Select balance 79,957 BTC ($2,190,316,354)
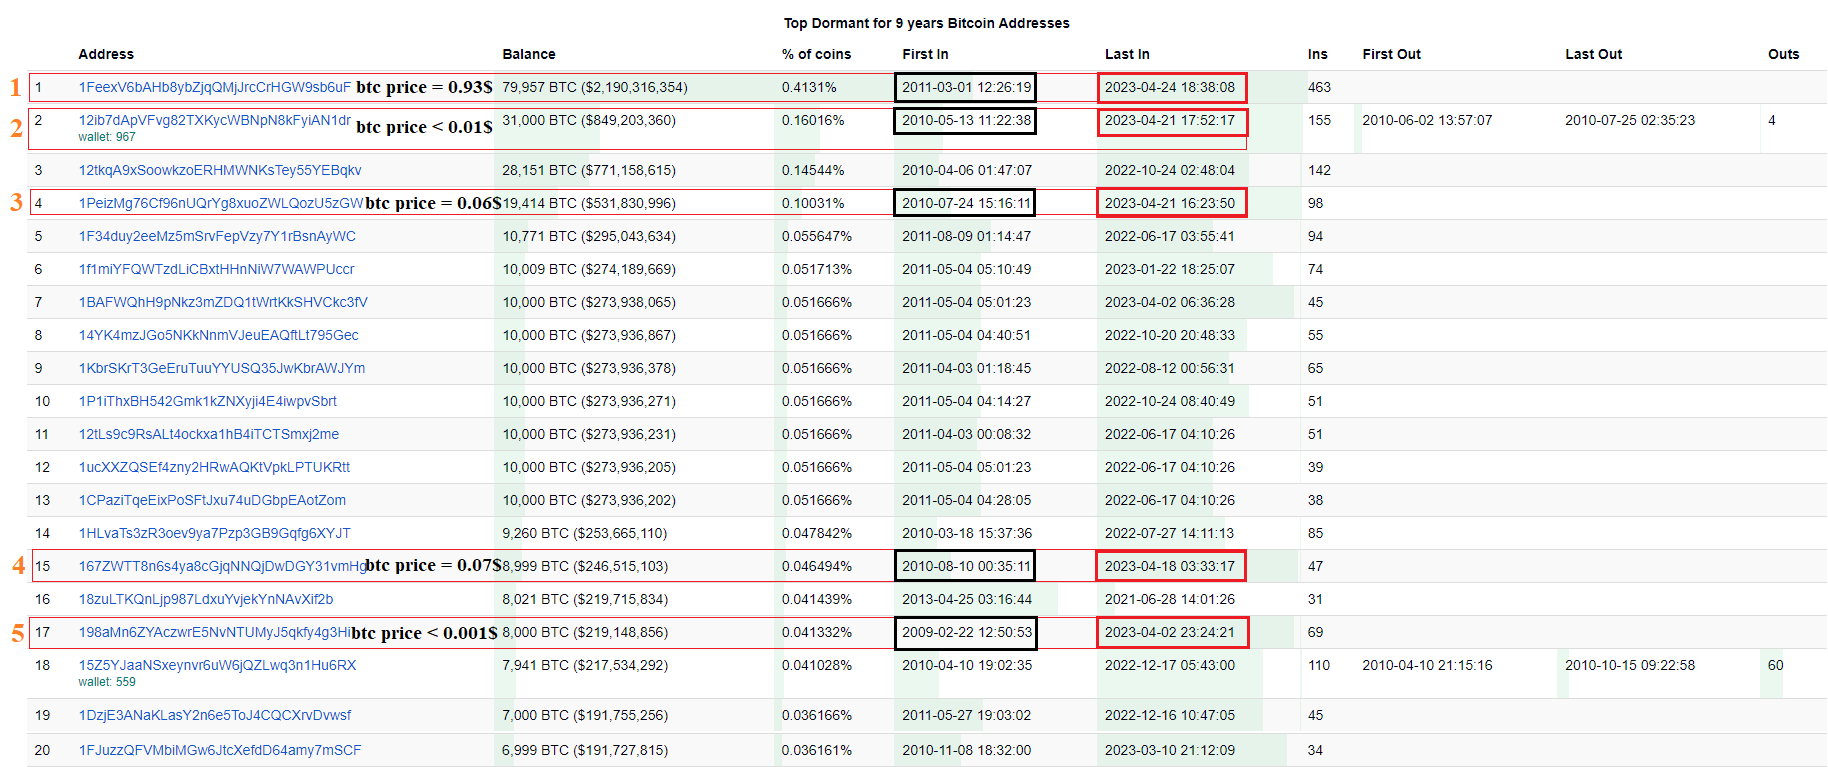This screenshot has height=767, width=1828. point(595,87)
